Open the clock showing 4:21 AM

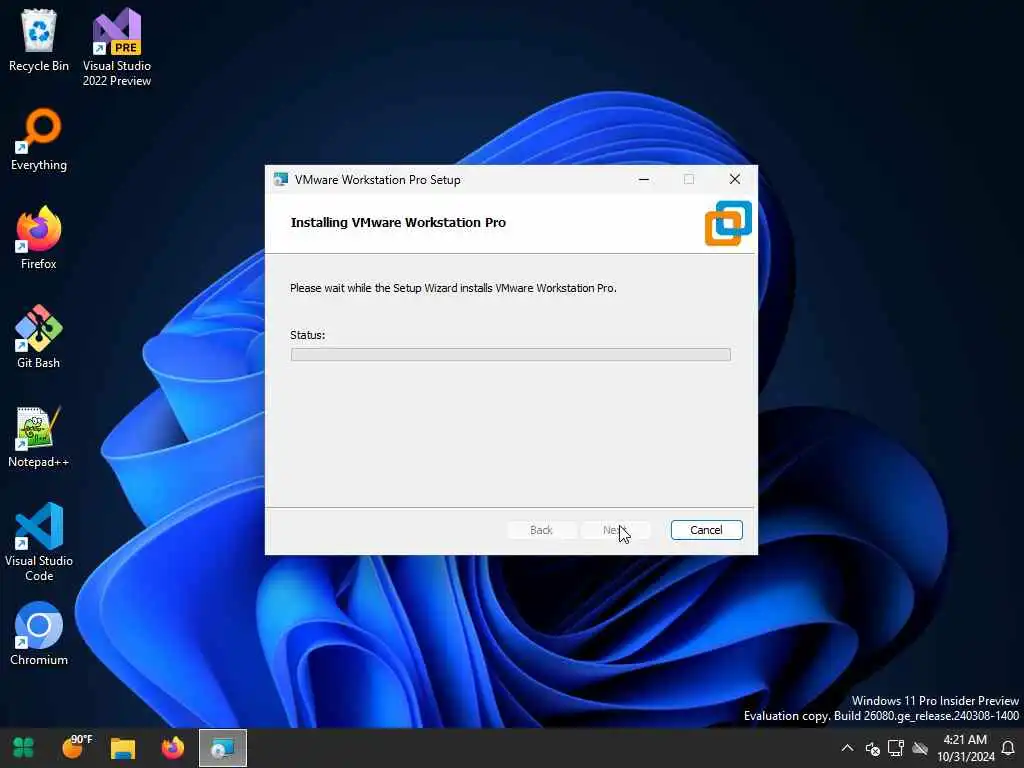click(965, 748)
